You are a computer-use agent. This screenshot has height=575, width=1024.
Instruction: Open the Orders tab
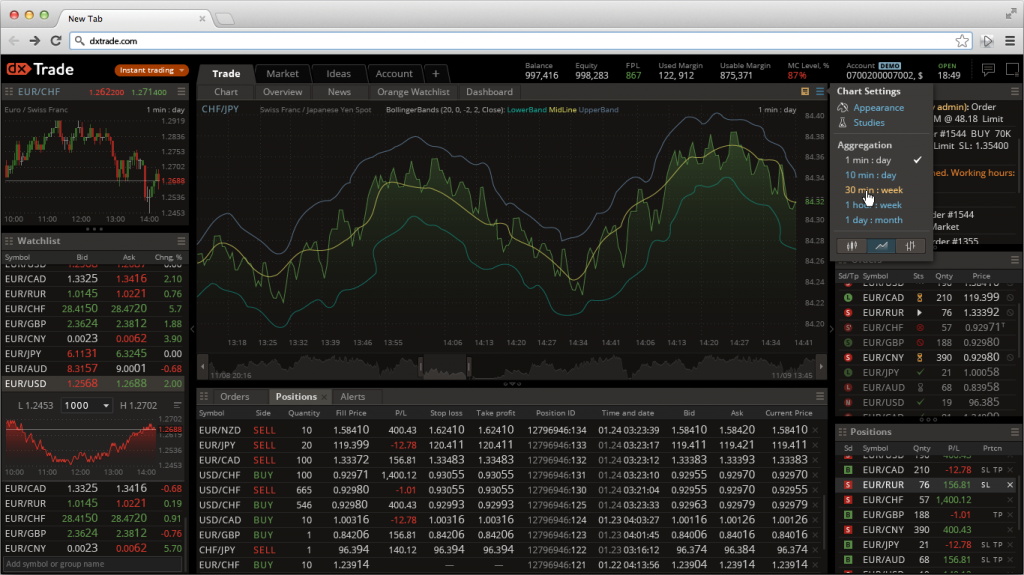pyautogui.click(x=234, y=396)
